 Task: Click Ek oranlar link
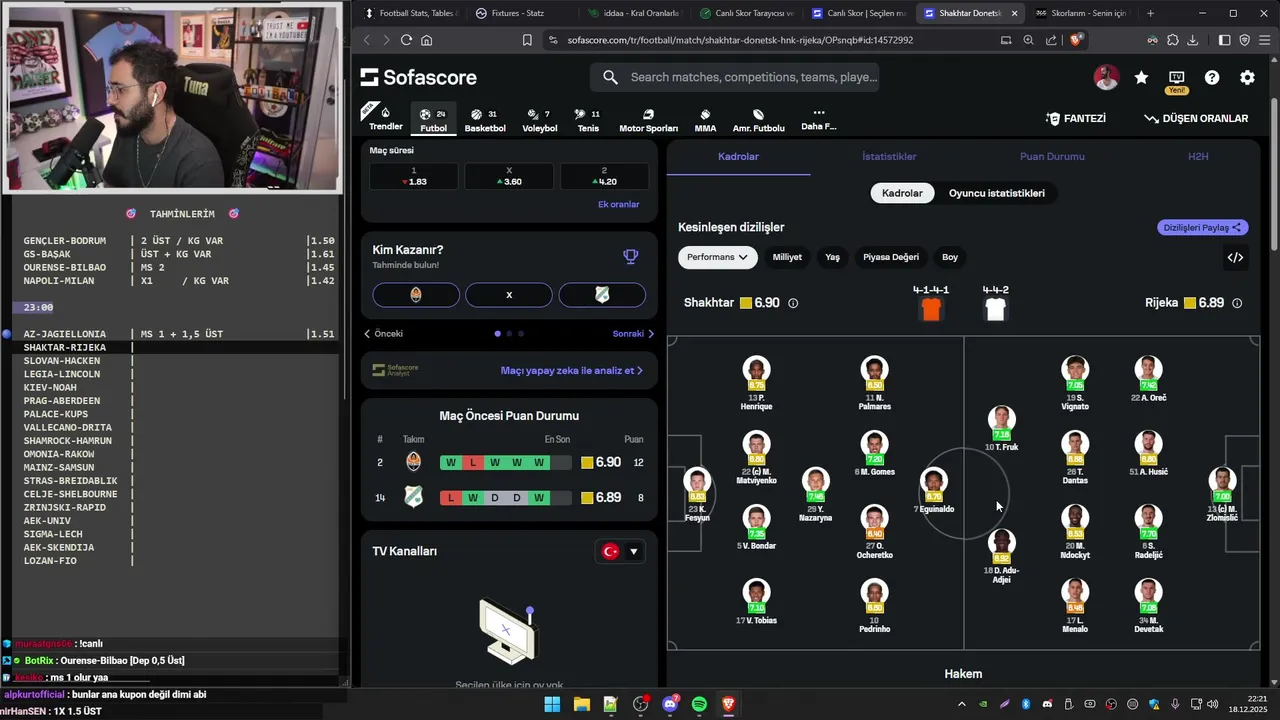(618, 204)
